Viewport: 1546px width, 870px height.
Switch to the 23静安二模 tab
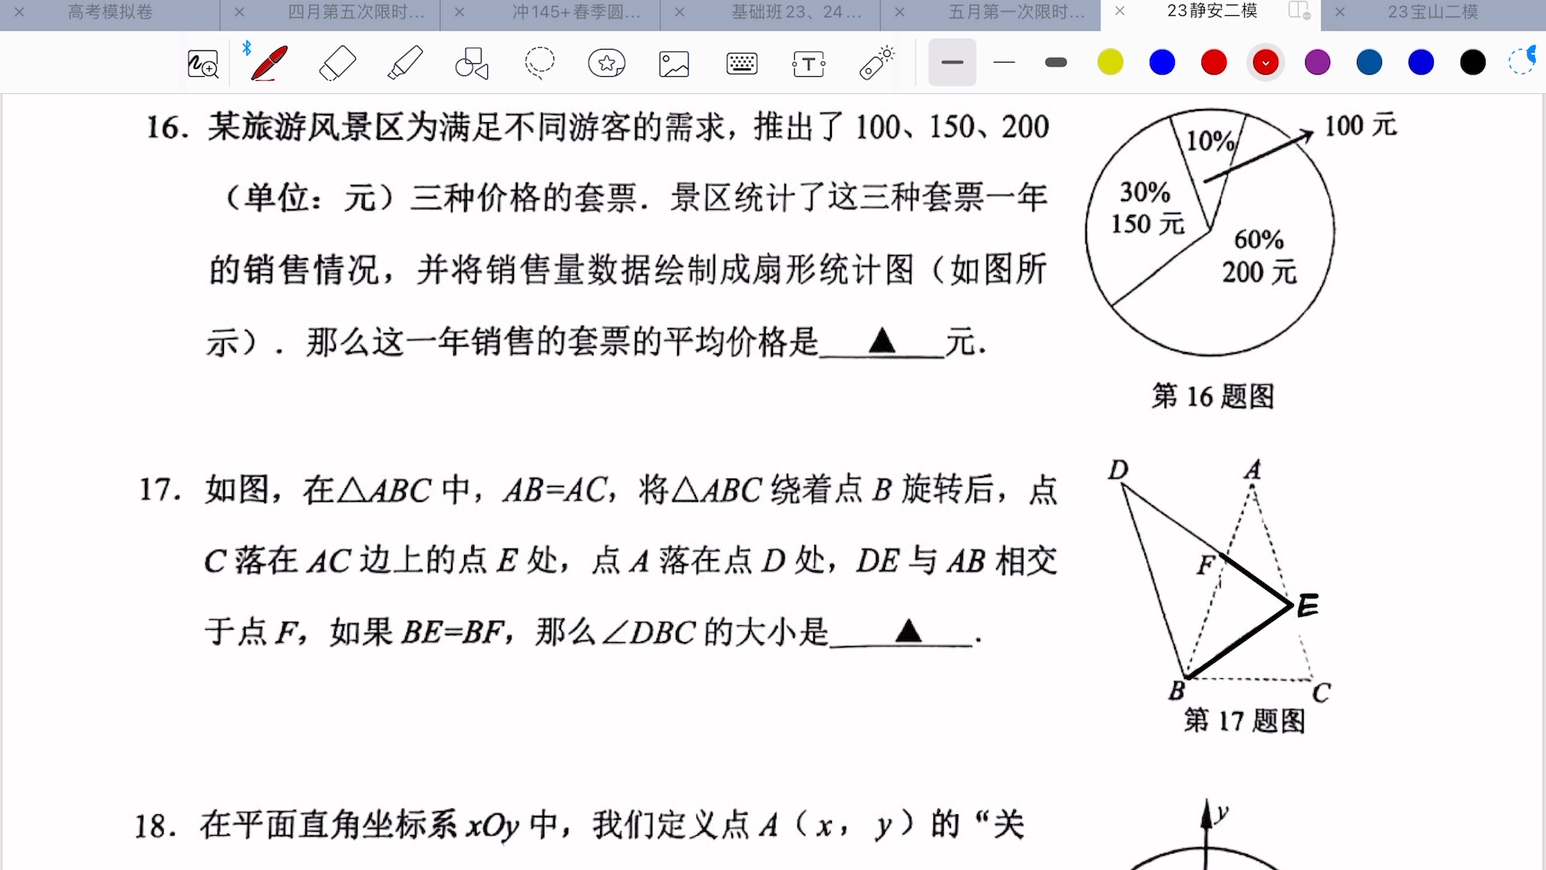[x=1212, y=11]
